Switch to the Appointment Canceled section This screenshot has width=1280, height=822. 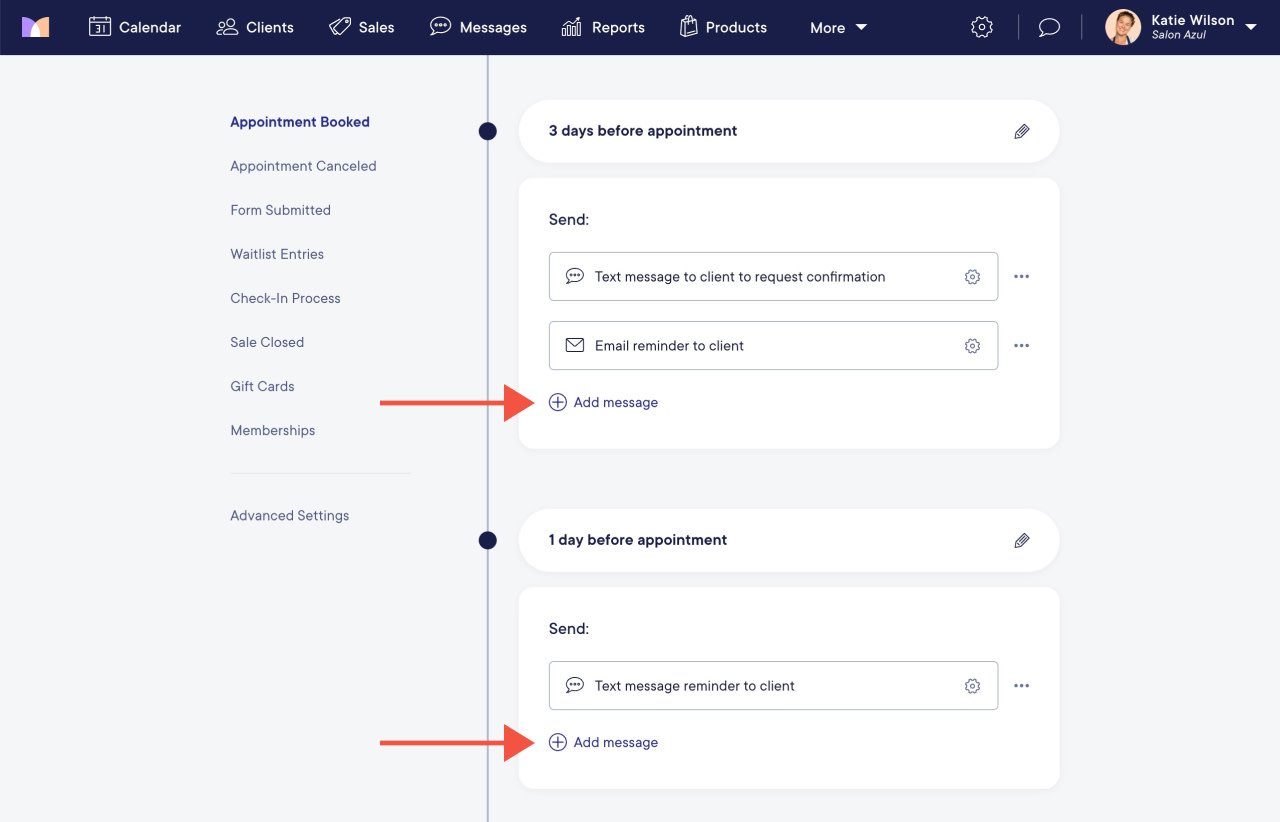(303, 165)
